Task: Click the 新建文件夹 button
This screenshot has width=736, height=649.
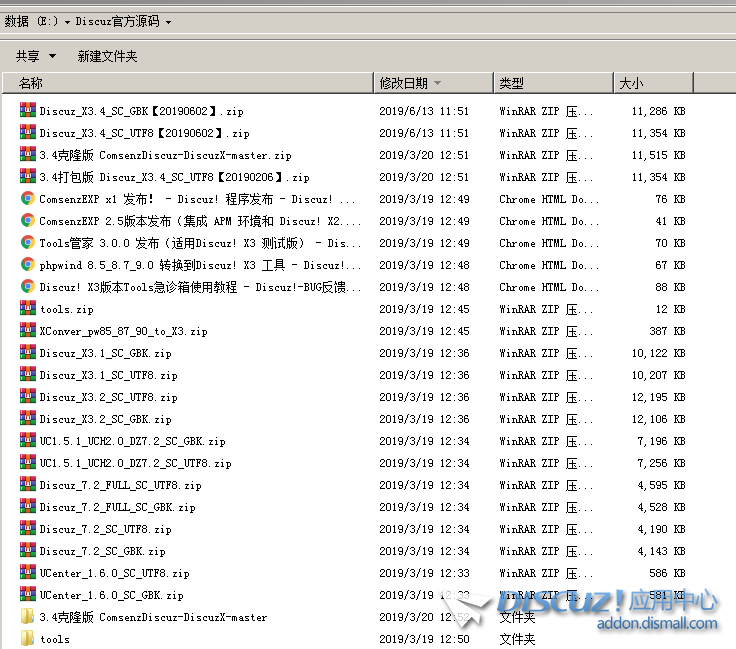Action: click(107, 56)
